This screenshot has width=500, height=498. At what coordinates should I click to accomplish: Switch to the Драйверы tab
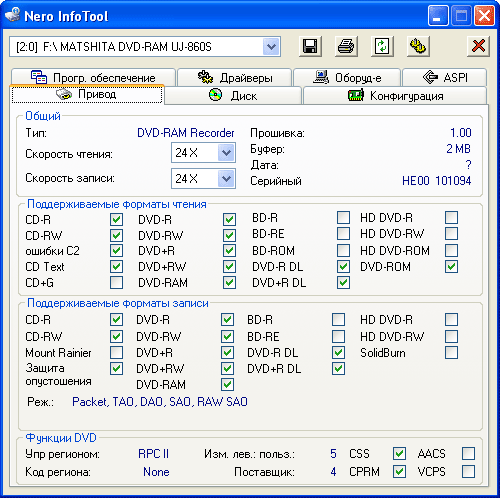[235, 78]
